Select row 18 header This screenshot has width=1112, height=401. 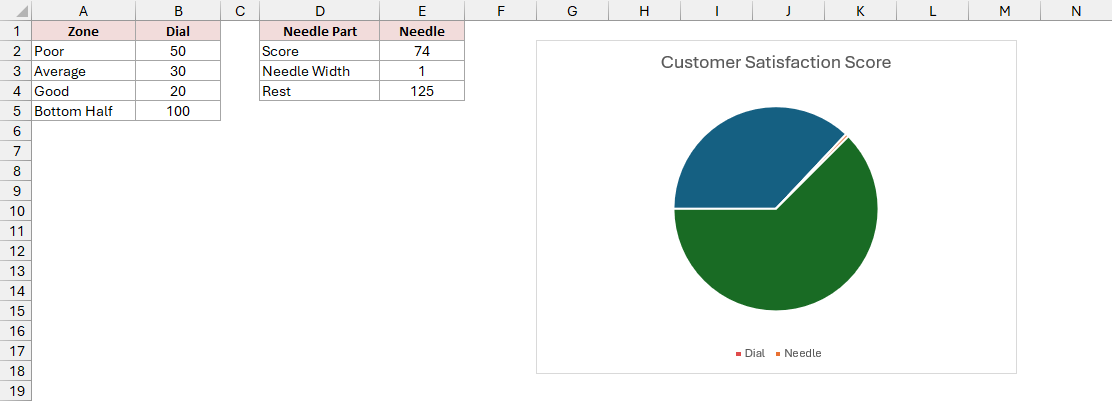coord(16,370)
